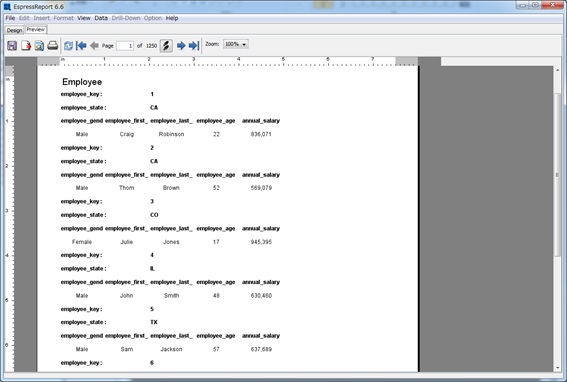Click gender value Female
567x382 pixels.
click(x=82, y=242)
